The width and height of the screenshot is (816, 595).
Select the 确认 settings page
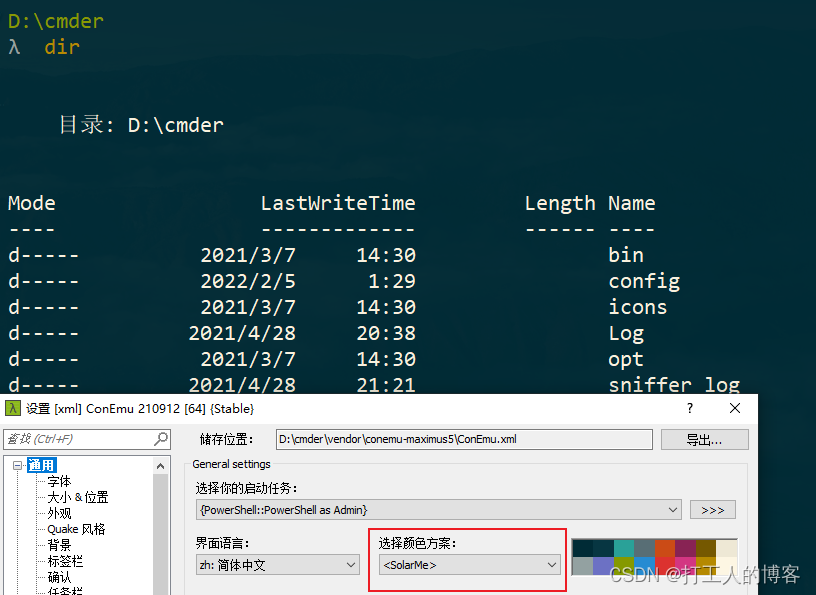pos(58,577)
